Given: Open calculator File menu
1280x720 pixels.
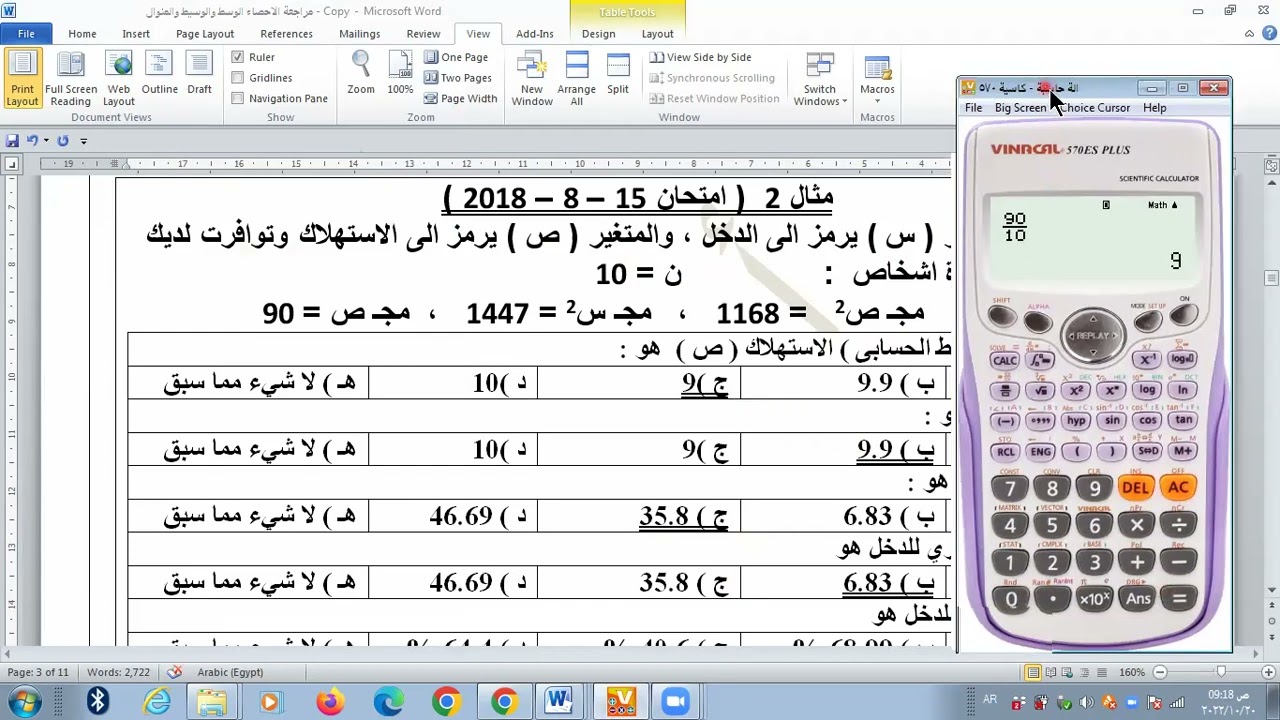Looking at the screenshot, I should 973,108.
